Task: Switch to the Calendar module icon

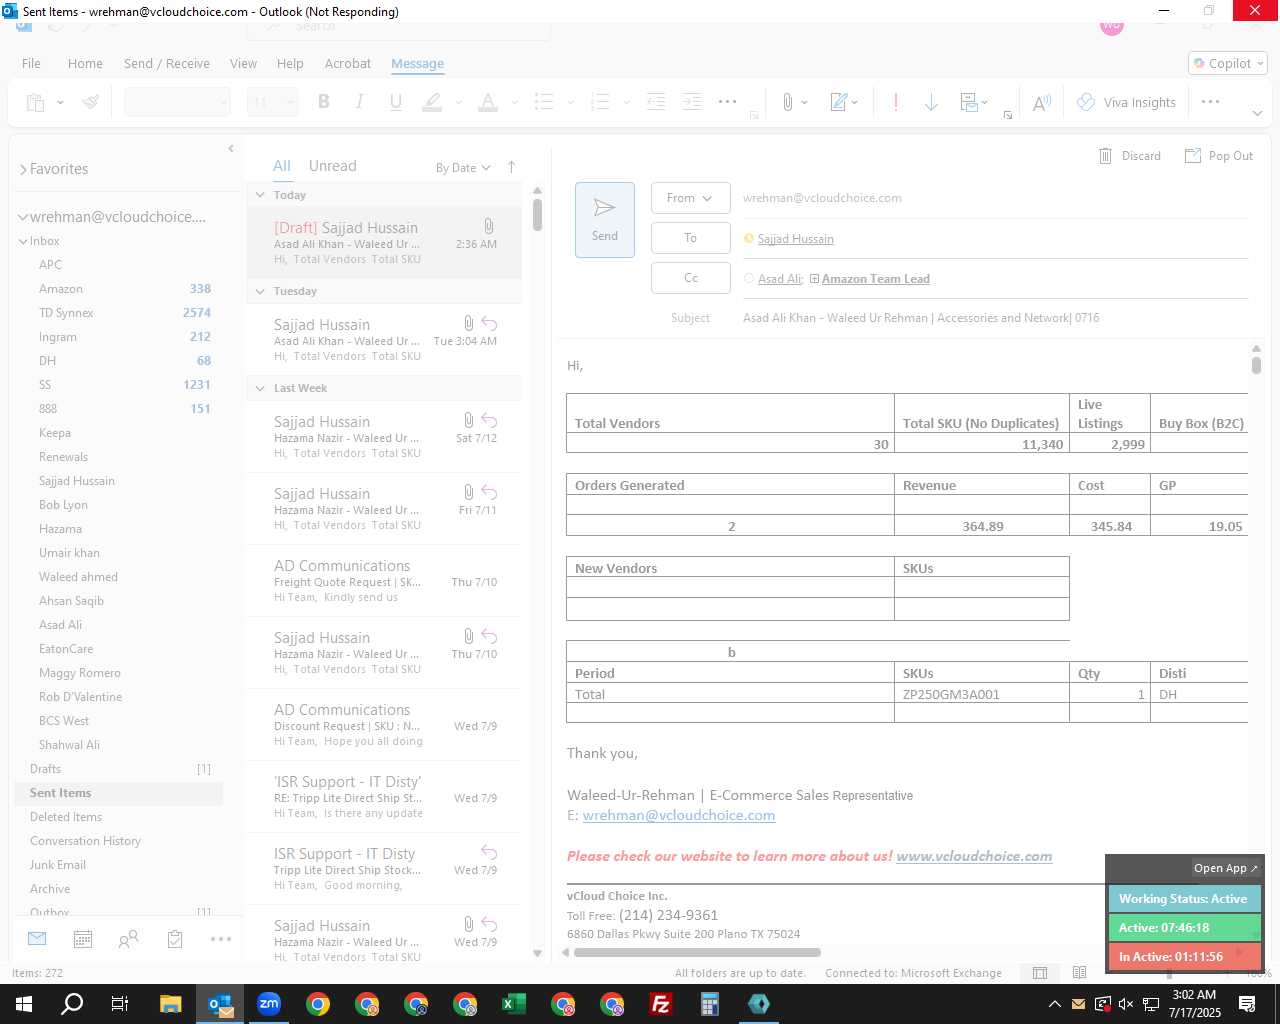Action: pos(83,939)
